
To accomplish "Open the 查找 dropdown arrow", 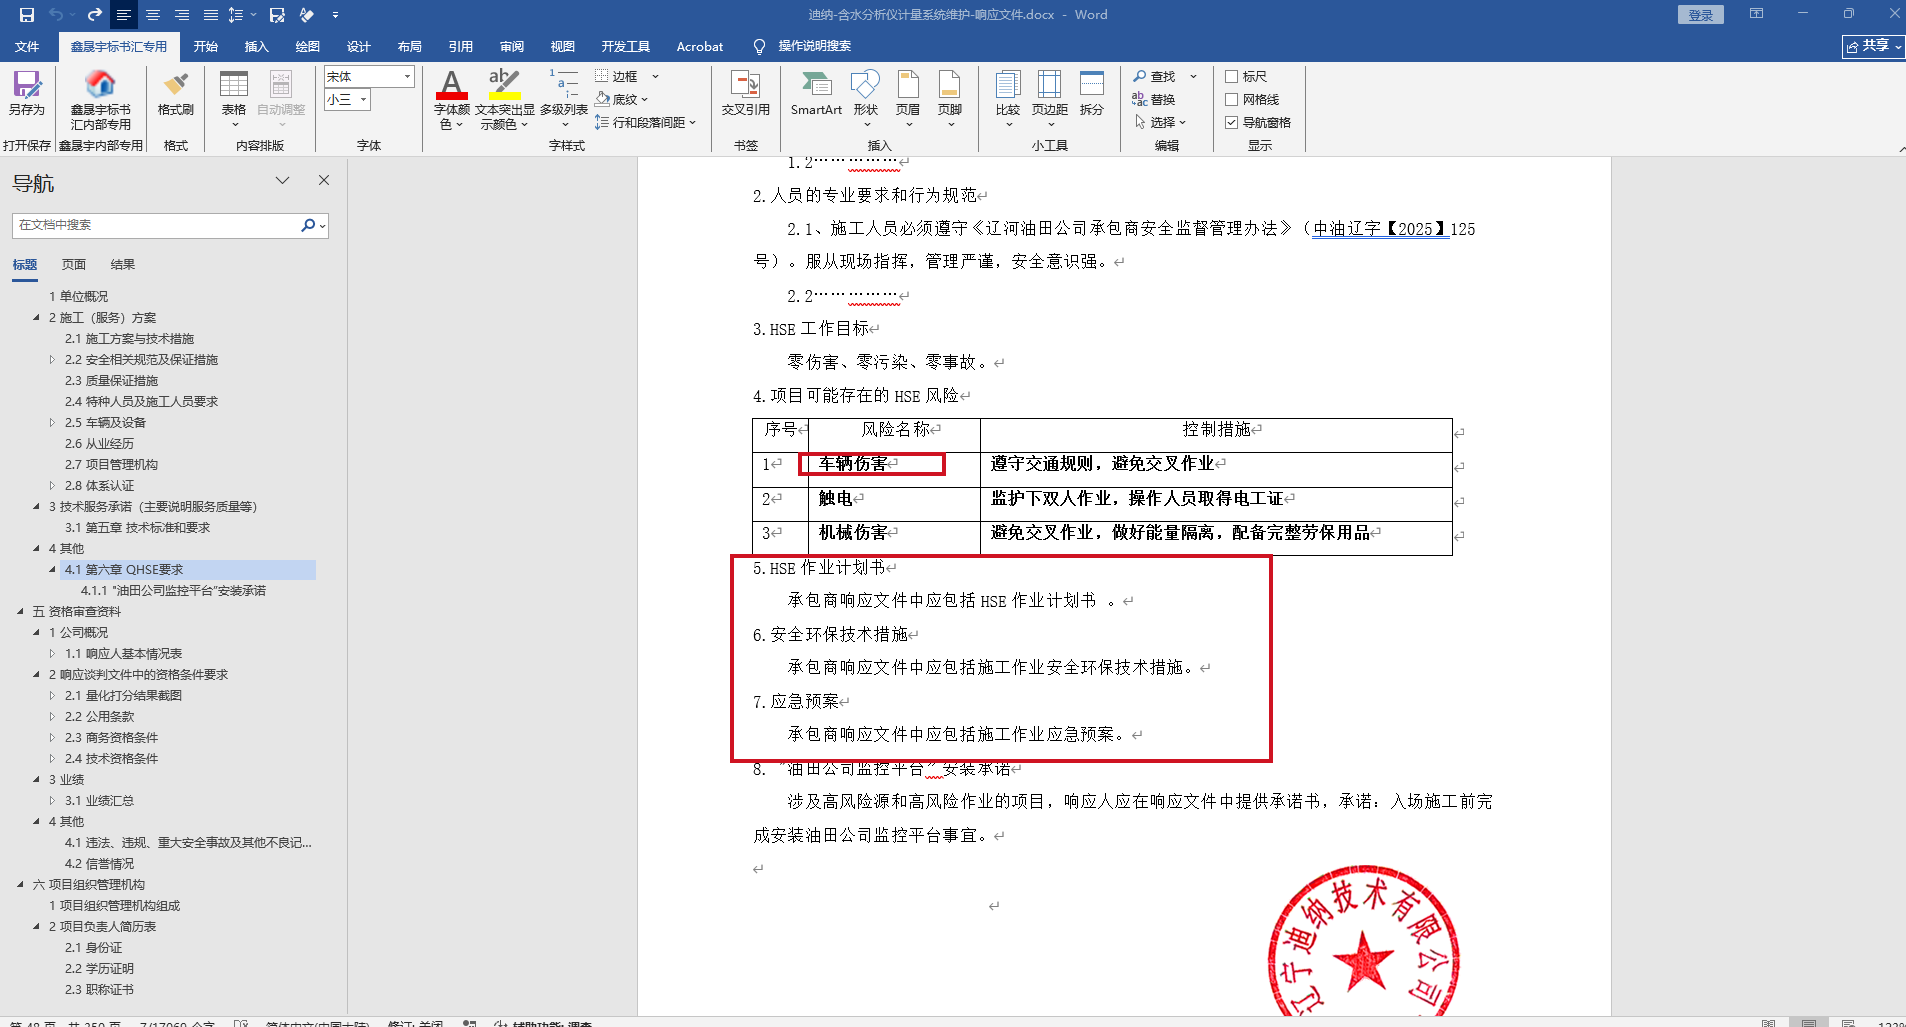I will click(1193, 76).
